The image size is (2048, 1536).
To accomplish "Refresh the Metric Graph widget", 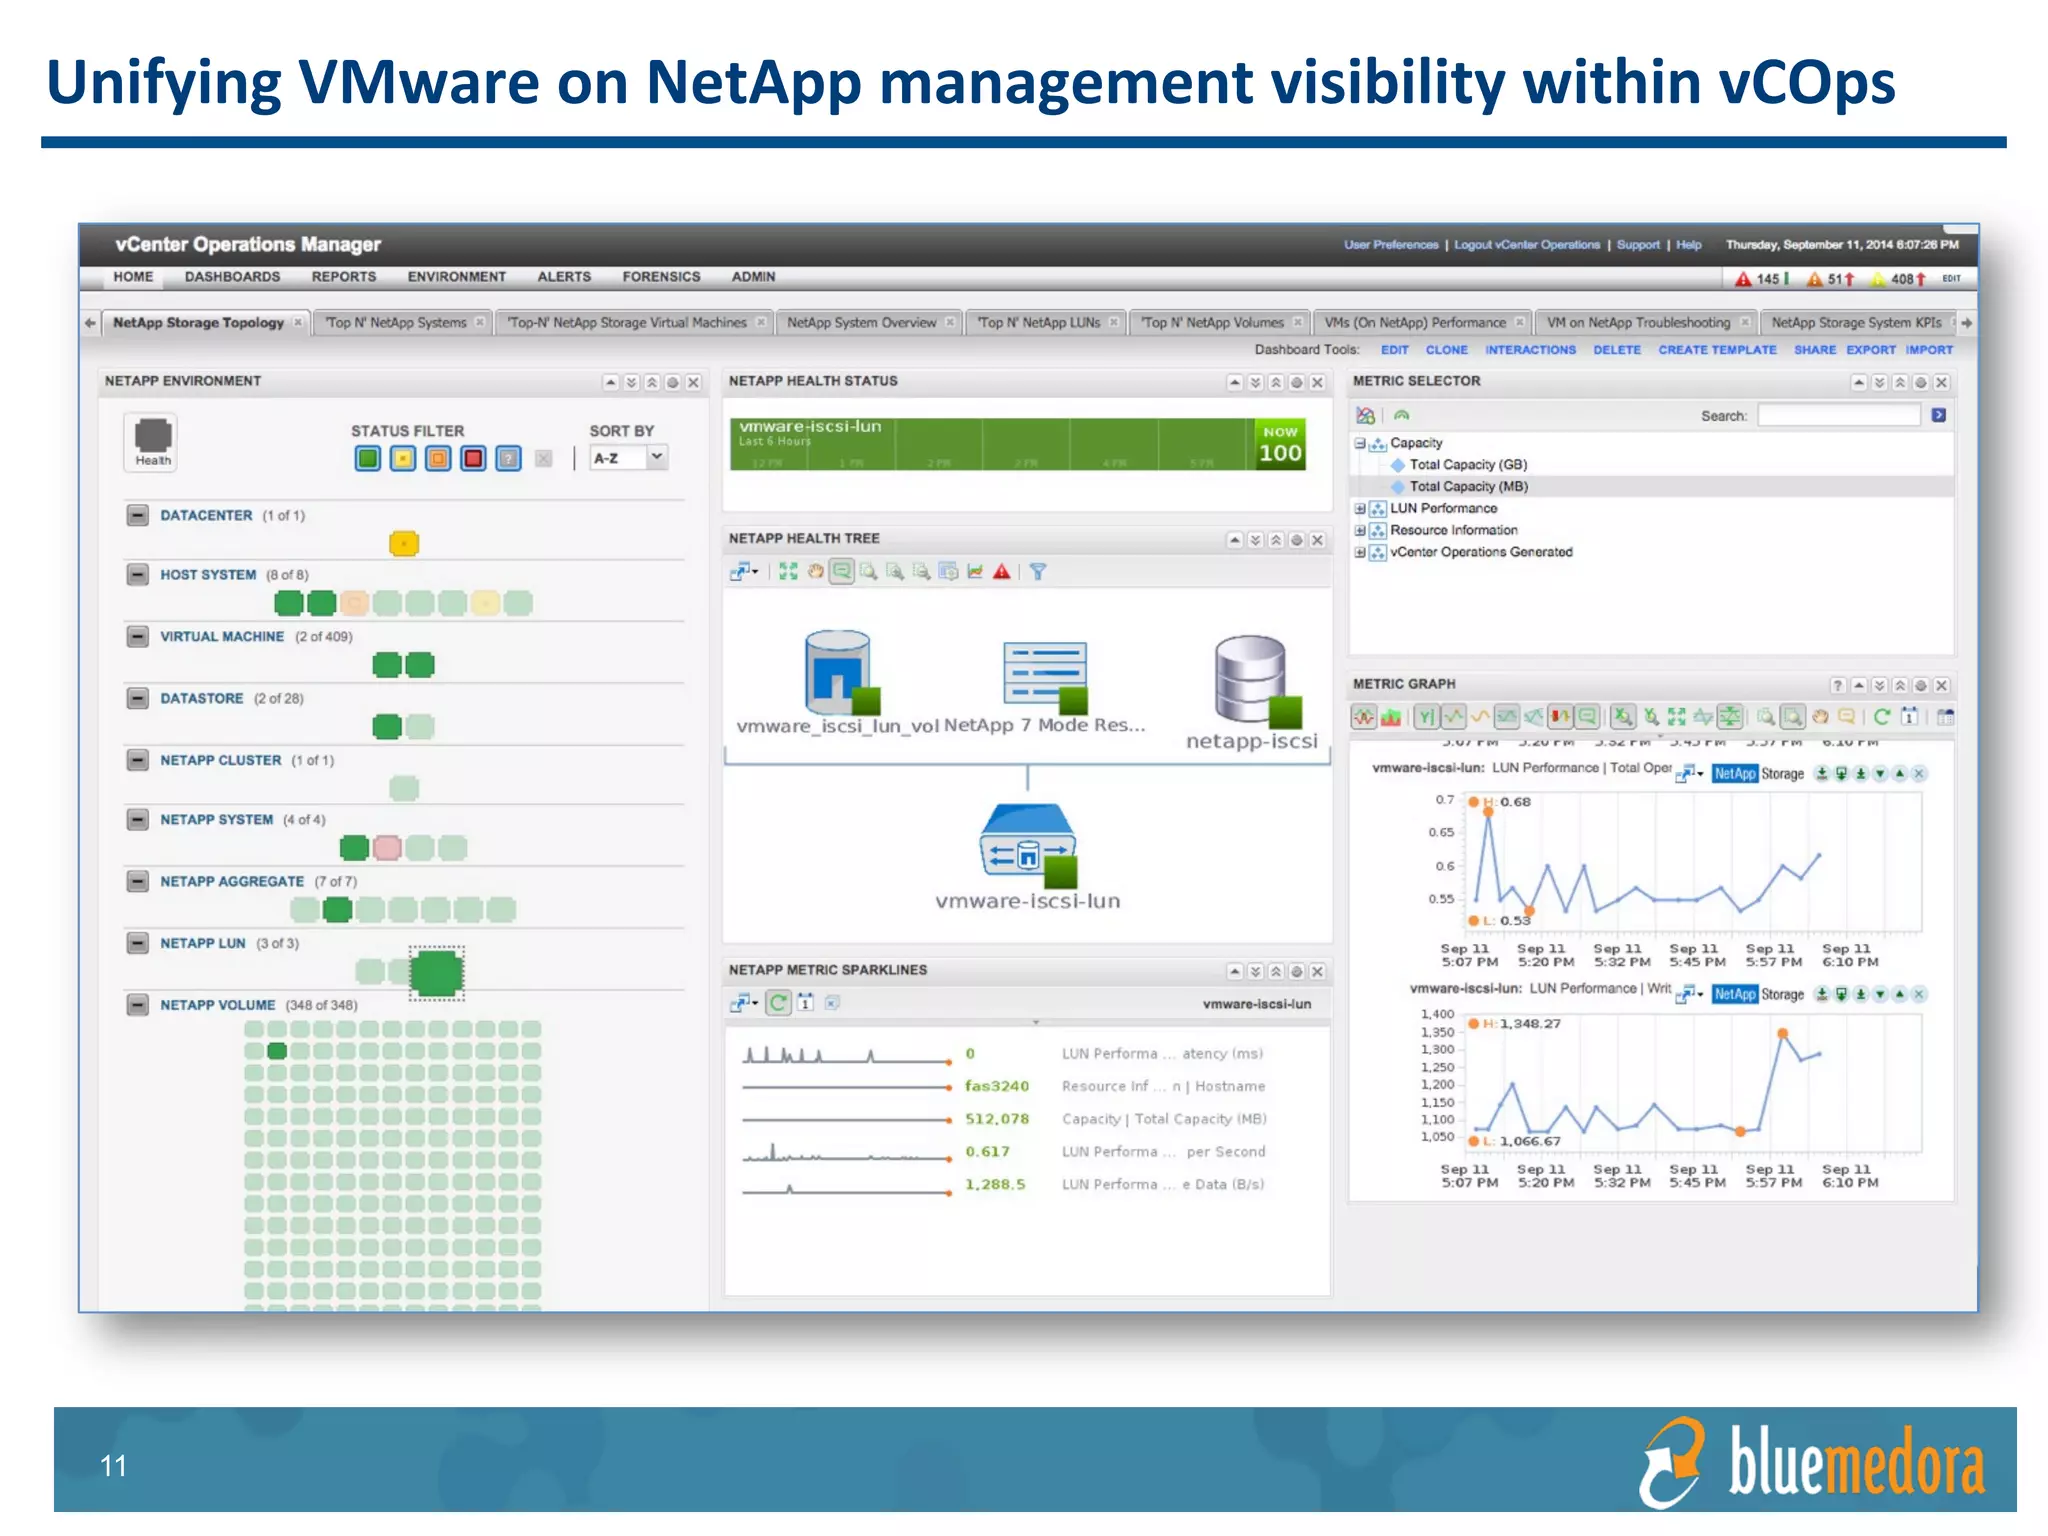I will click(1881, 716).
